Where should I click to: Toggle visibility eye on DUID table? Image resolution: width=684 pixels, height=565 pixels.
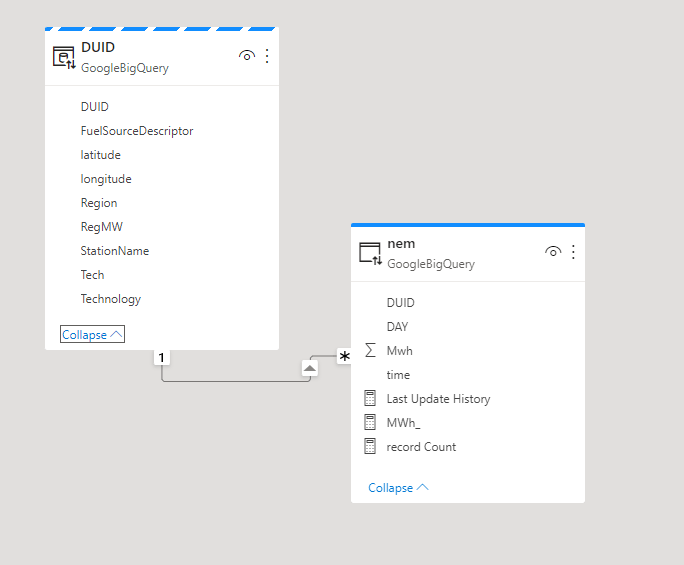[x=246, y=56]
